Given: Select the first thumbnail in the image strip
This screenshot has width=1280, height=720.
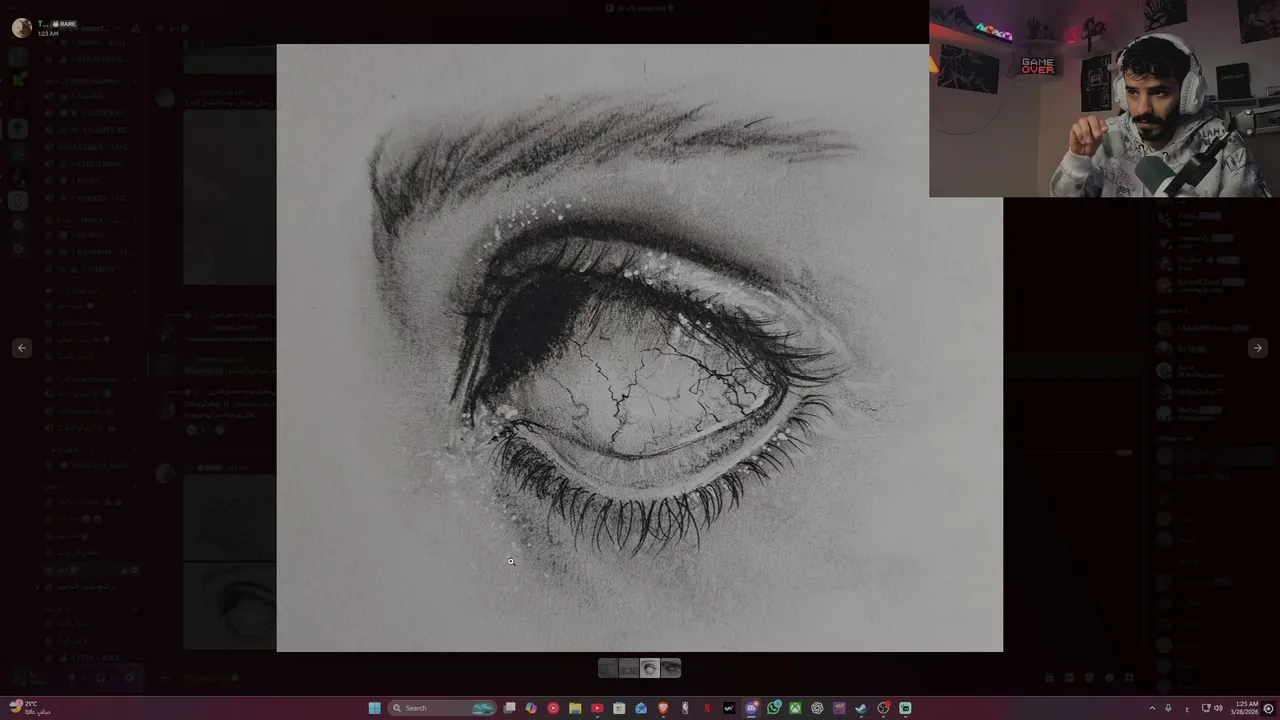Looking at the screenshot, I should click(x=608, y=668).
